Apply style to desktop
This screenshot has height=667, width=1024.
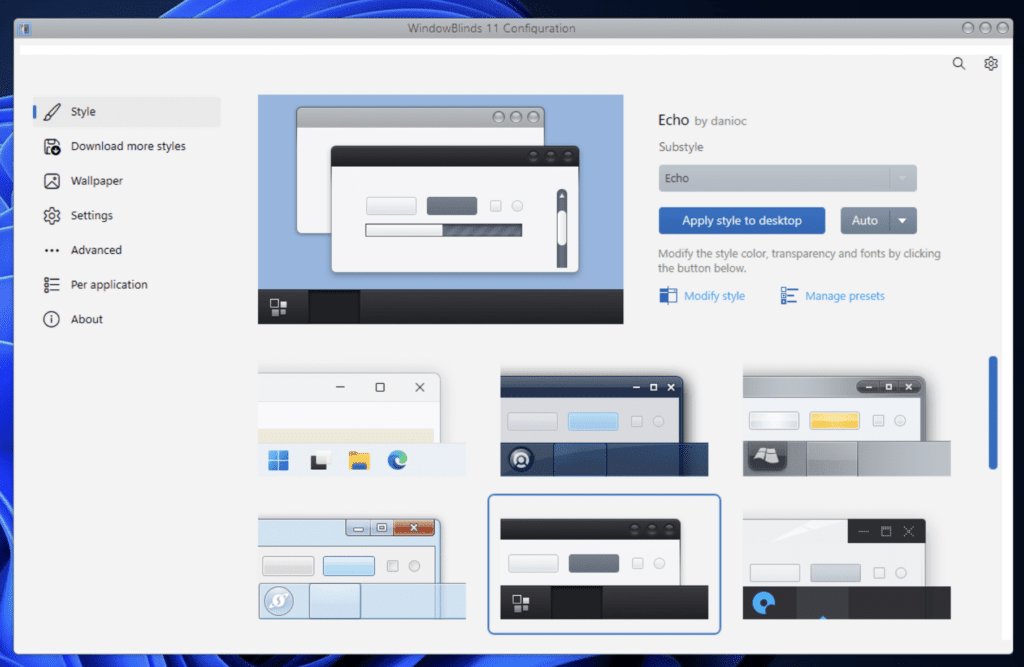point(741,220)
